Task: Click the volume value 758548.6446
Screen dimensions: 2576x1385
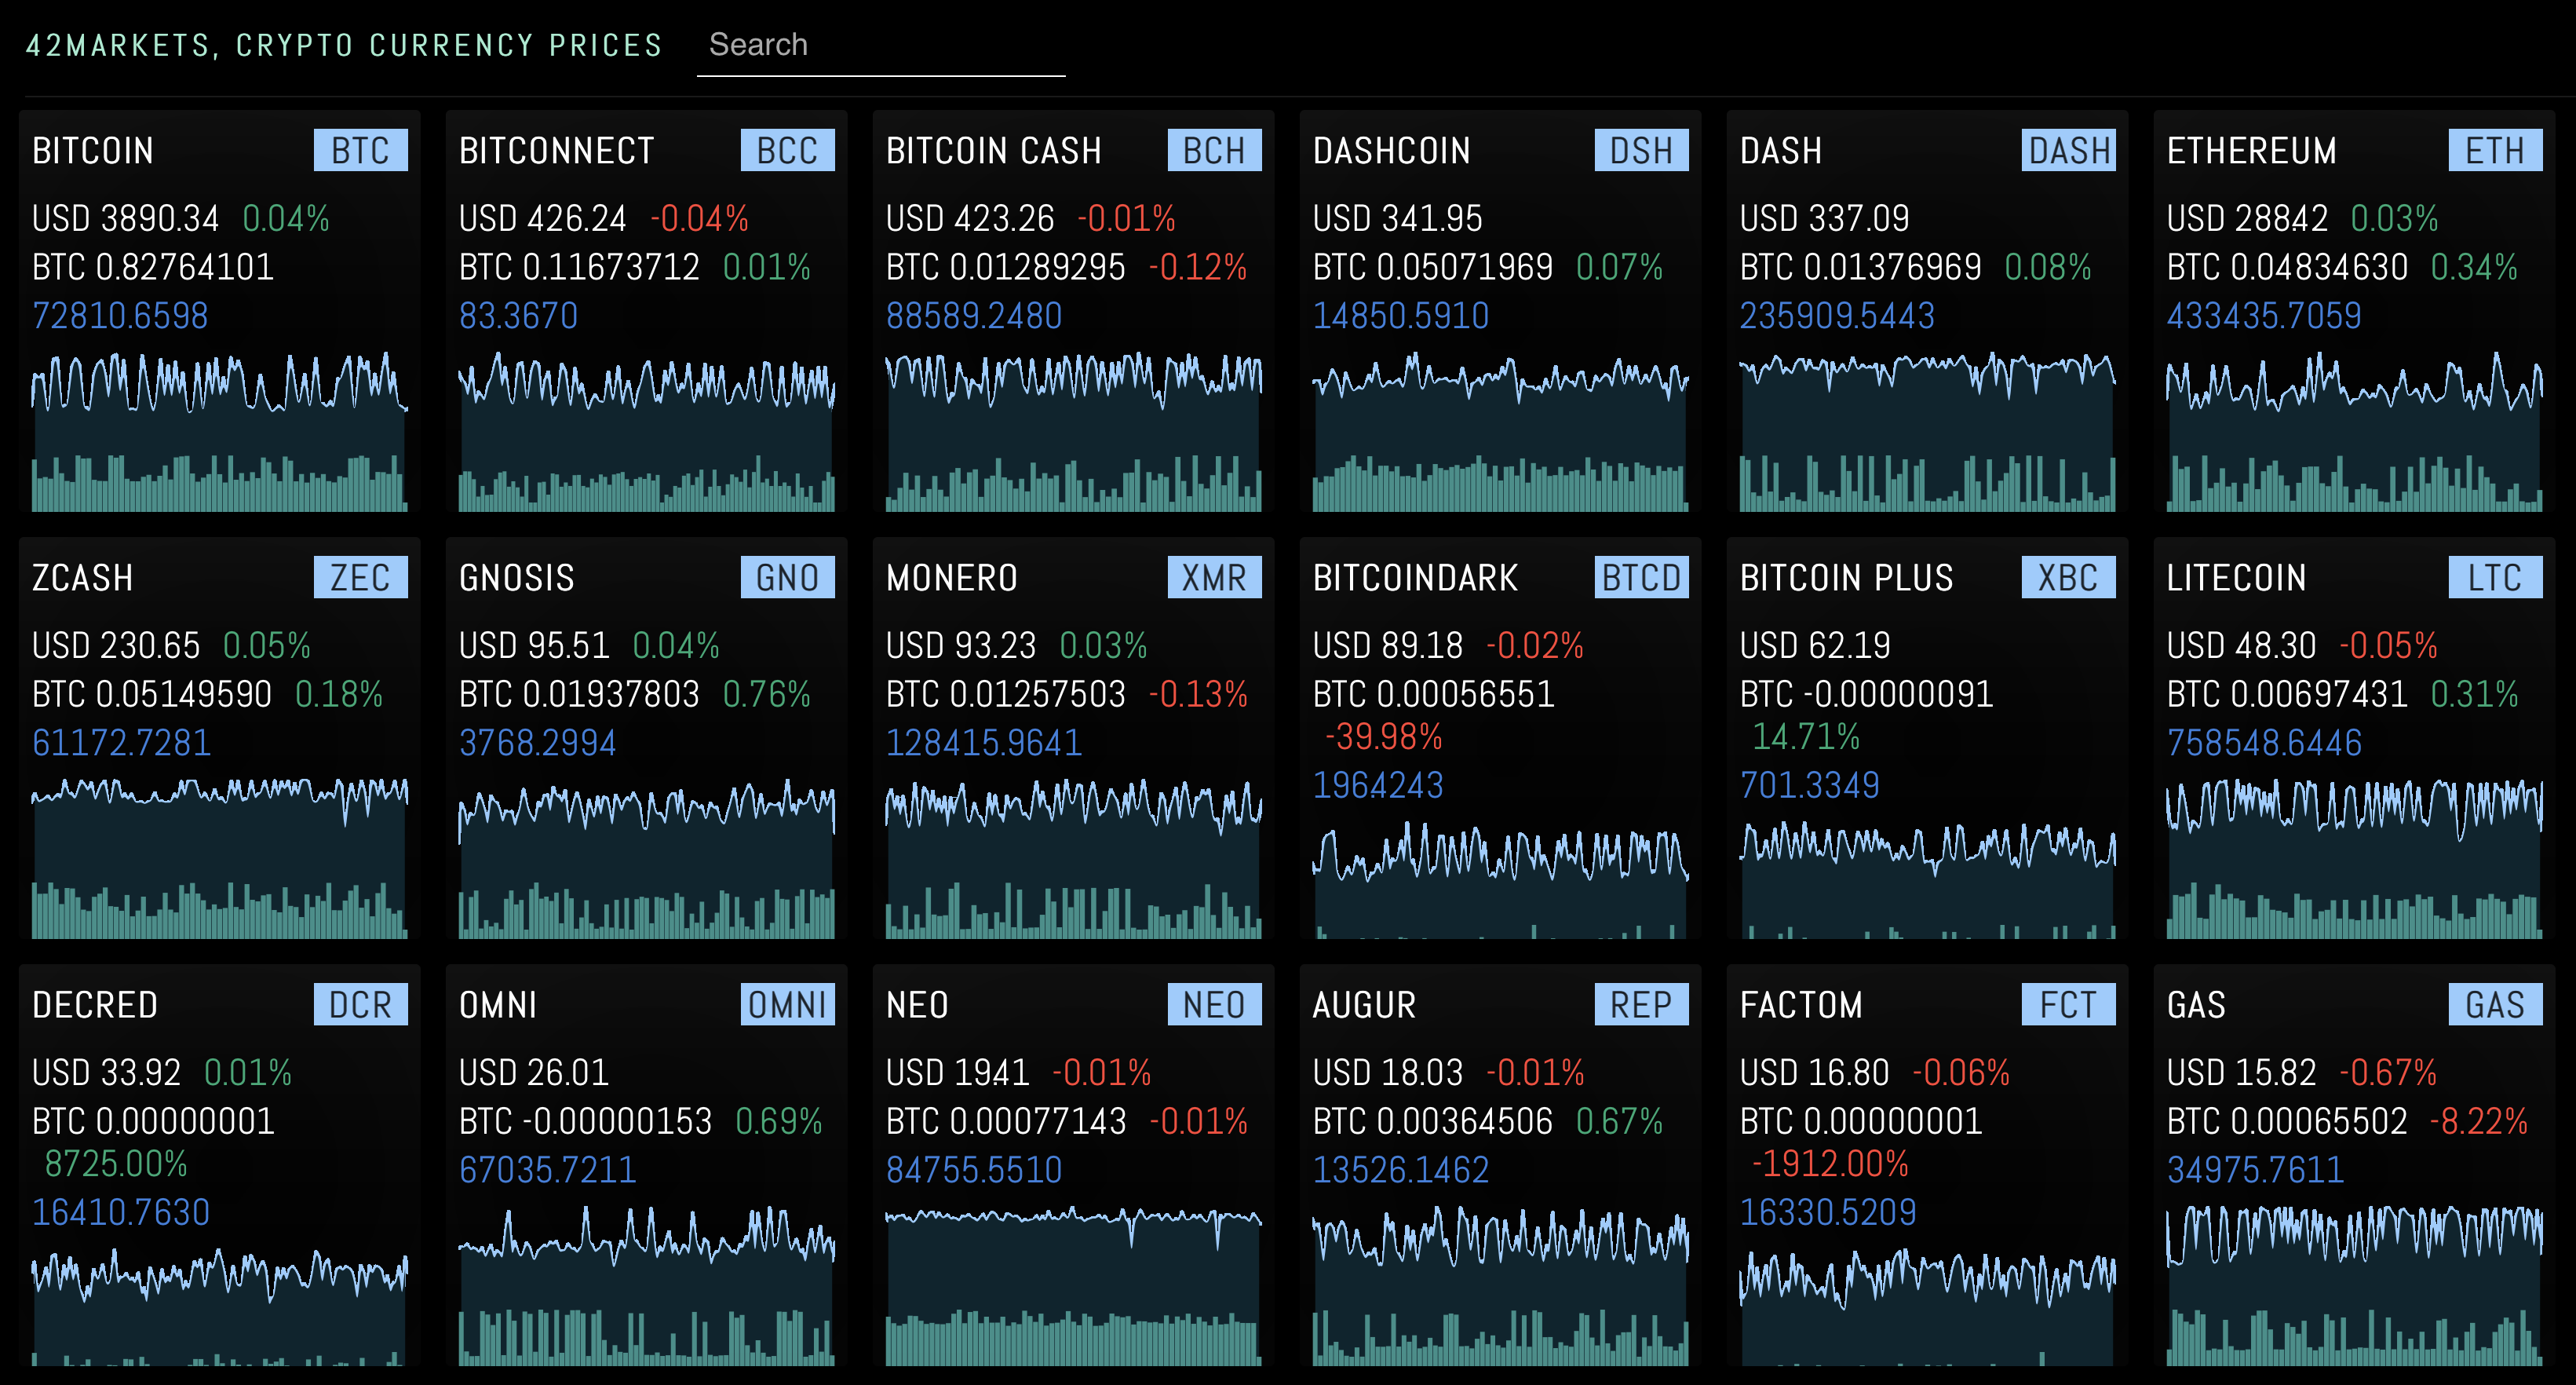Action: click(2264, 743)
